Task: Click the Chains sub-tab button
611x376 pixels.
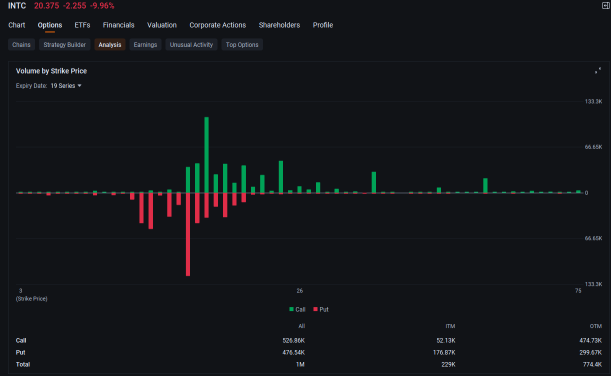Action: coord(21,45)
